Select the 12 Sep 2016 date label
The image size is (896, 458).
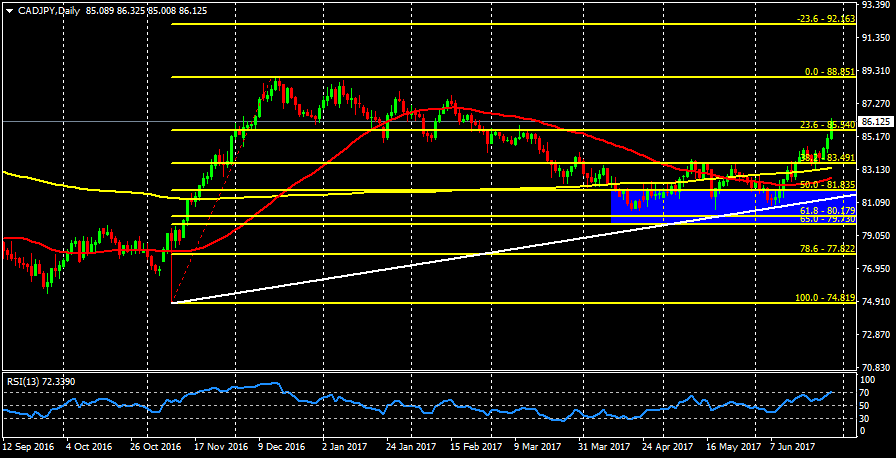[x=30, y=447]
